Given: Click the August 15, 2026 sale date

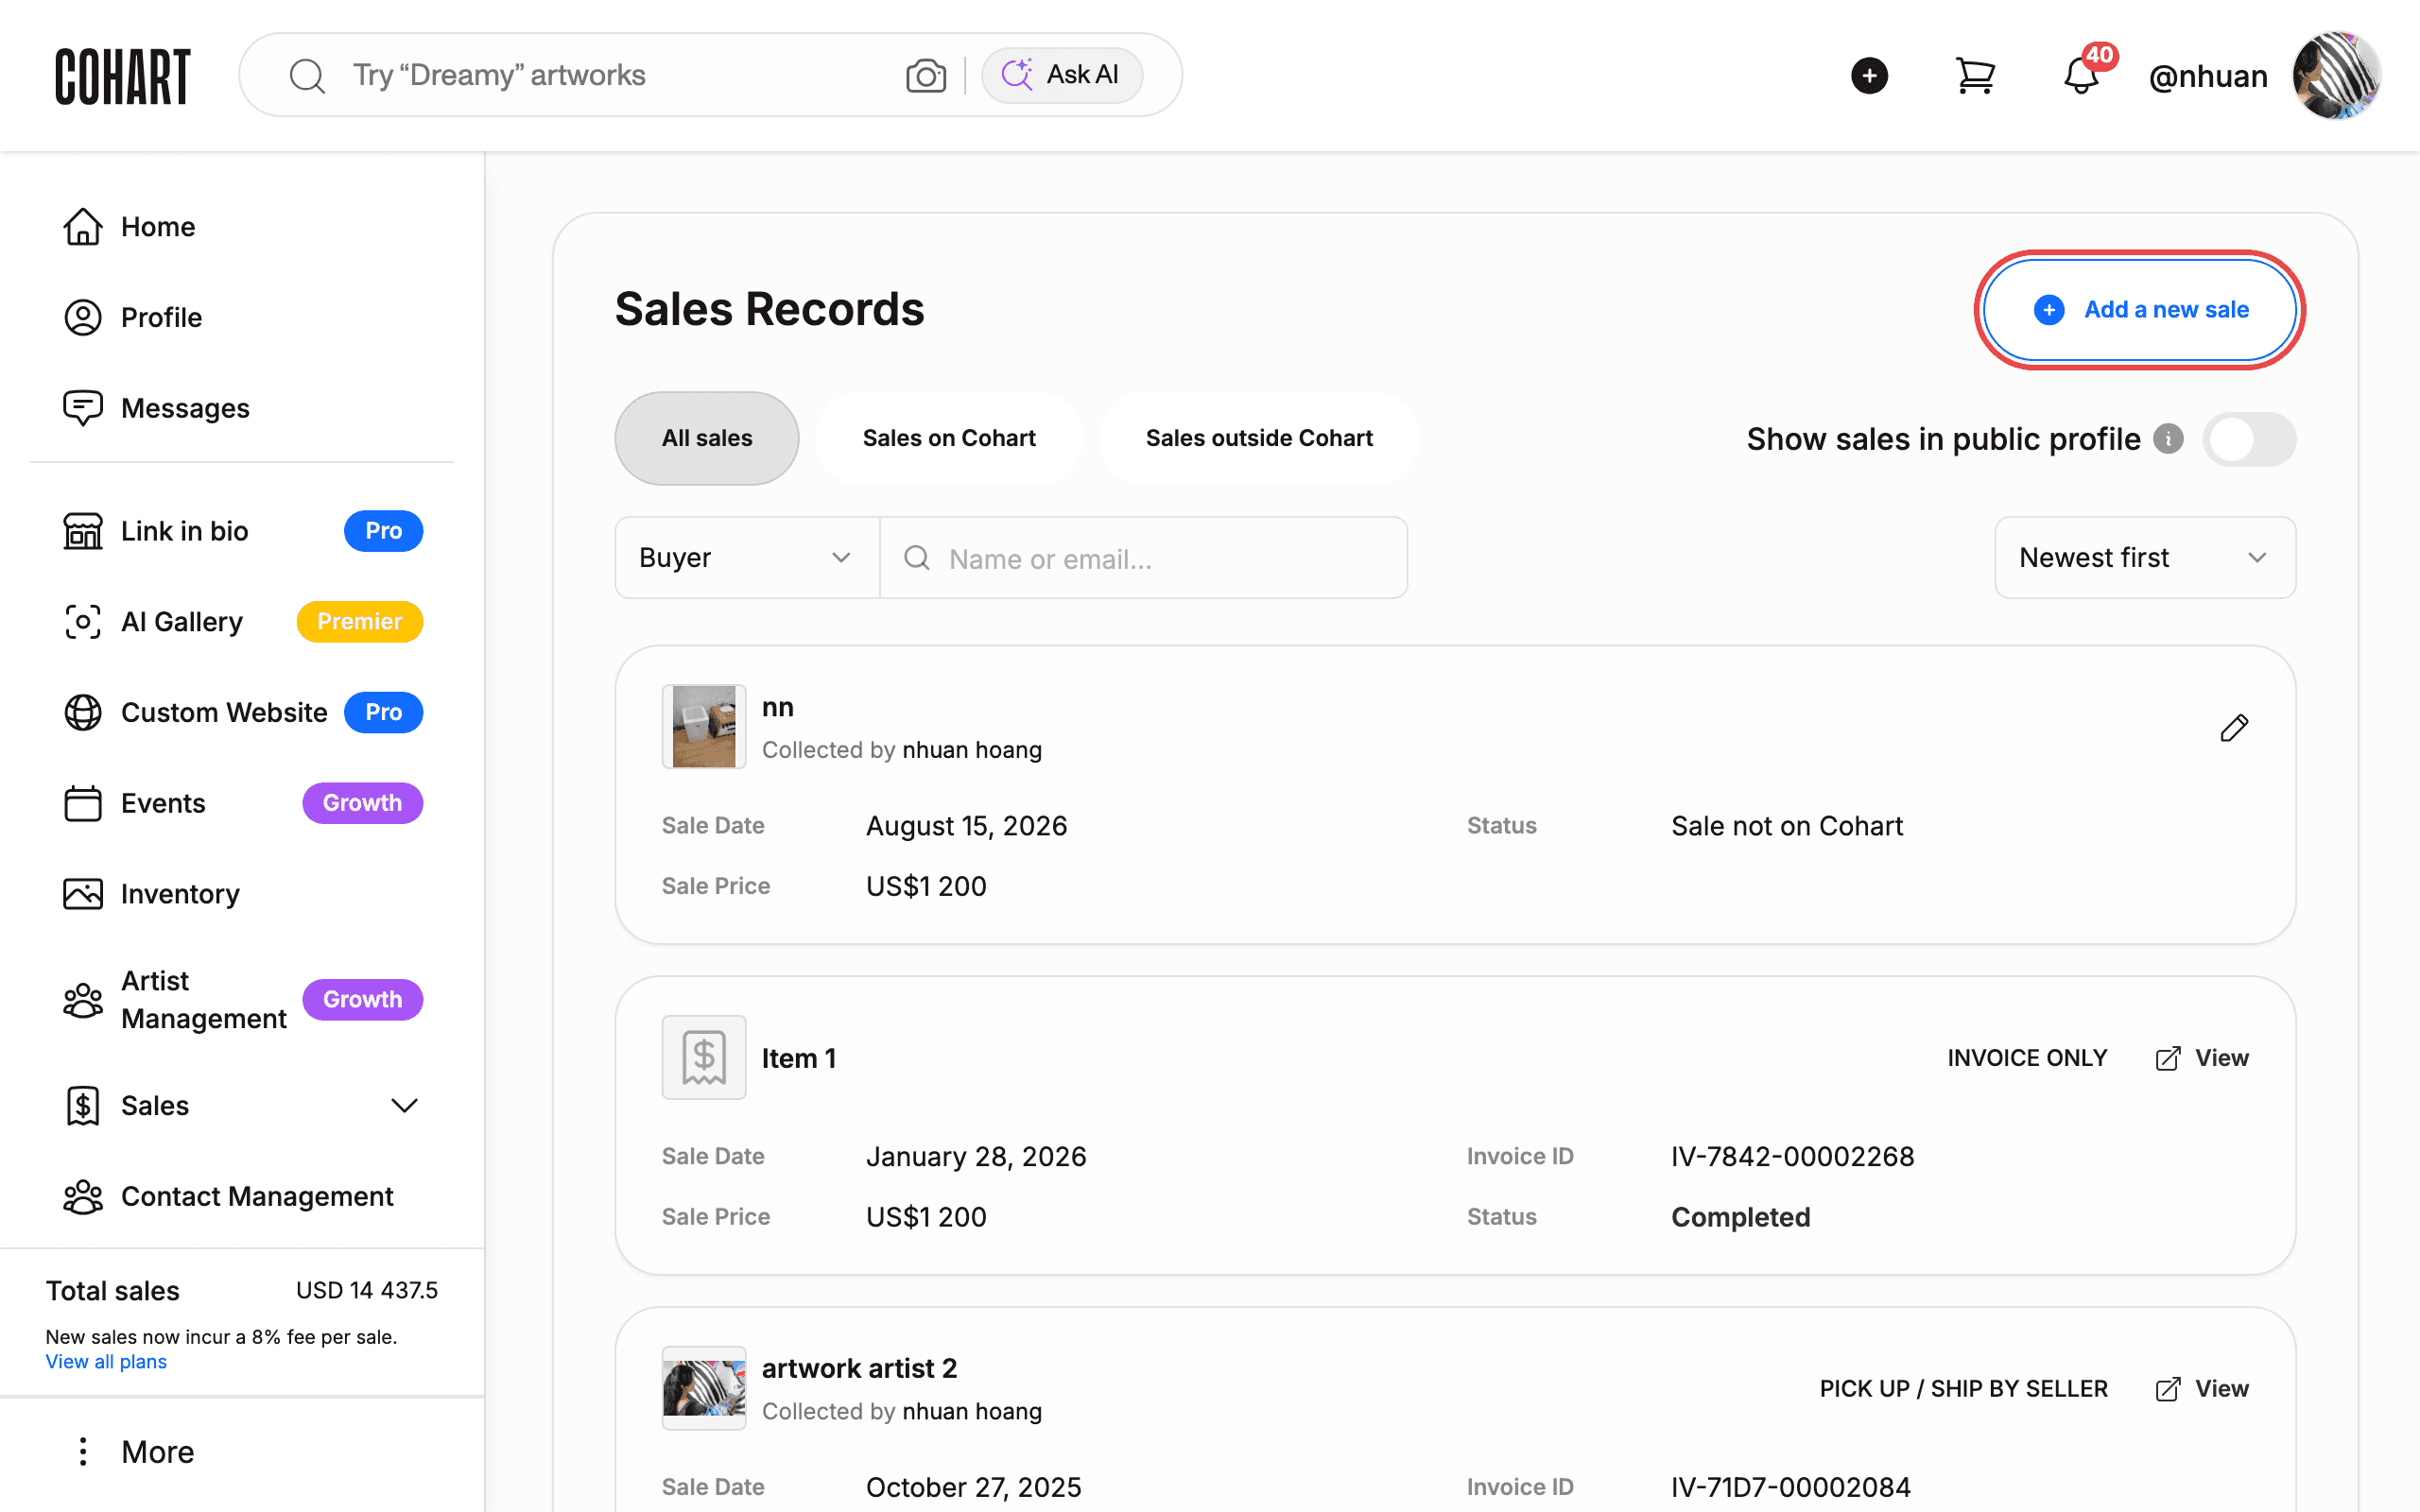Looking at the screenshot, I should click(x=966, y=826).
